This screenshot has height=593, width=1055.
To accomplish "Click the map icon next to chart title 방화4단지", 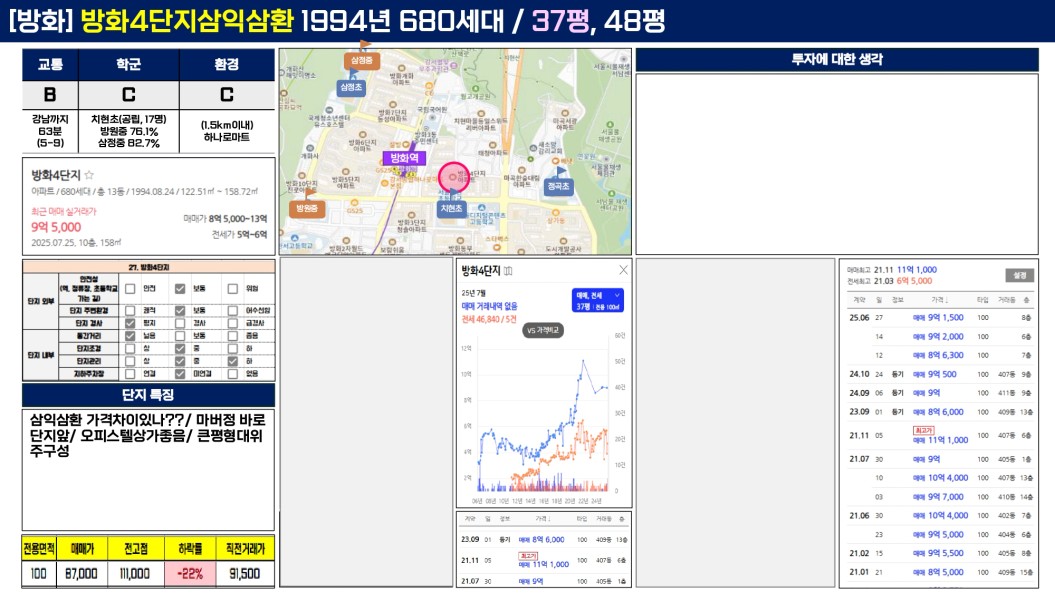I will click(508, 271).
